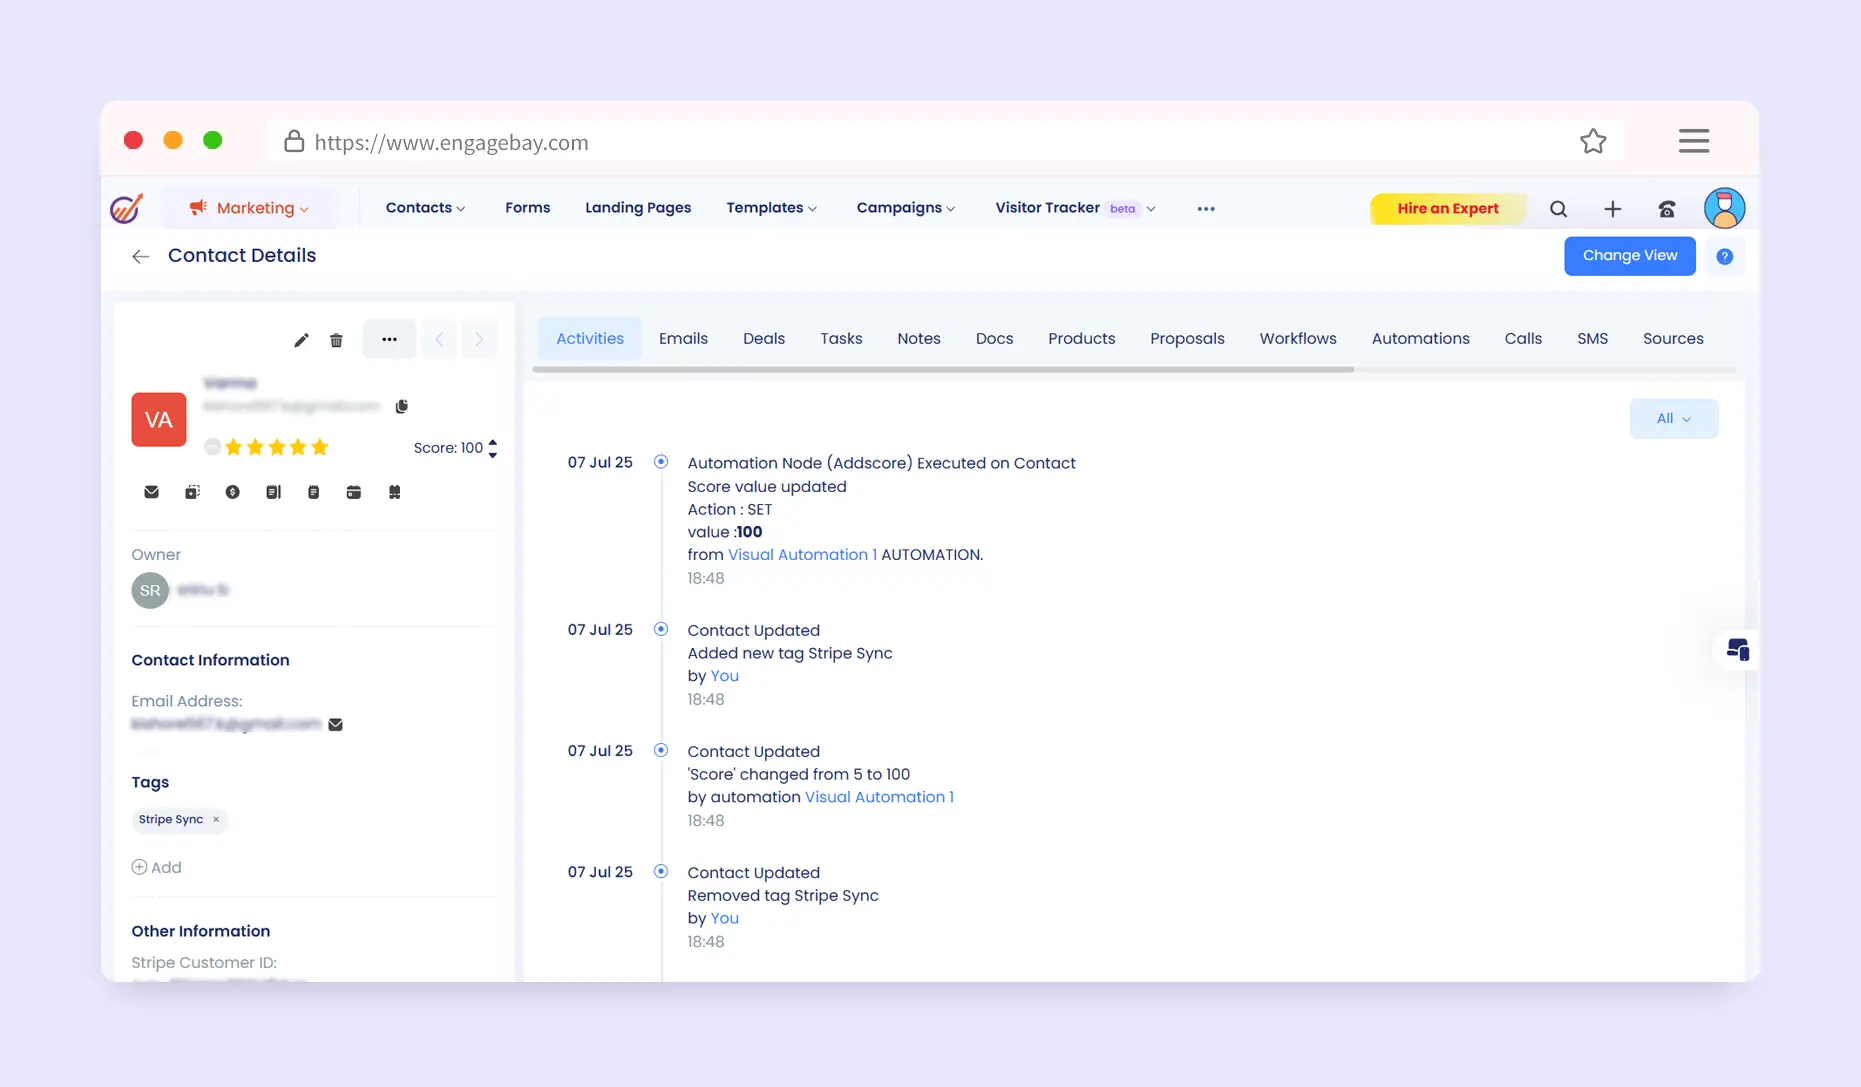Image resolution: width=1861 pixels, height=1087 pixels.
Task: Delete contact using trash icon
Action: [336, 340]
